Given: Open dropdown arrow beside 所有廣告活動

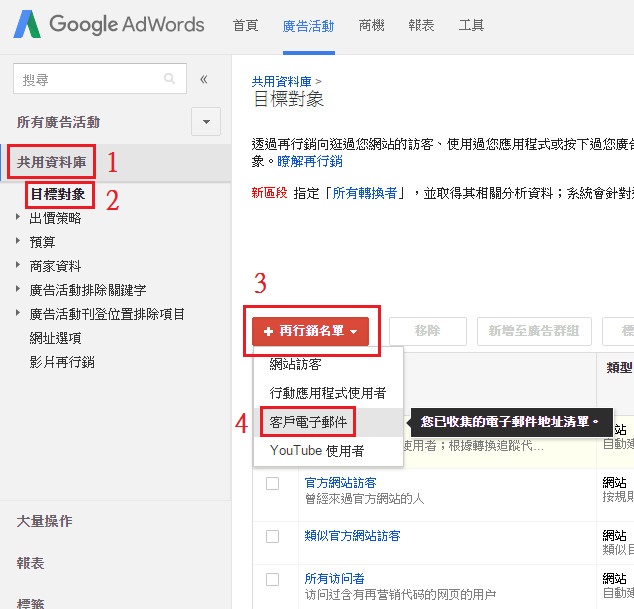Looking at the screenshot, I should (x=206, y=122).
